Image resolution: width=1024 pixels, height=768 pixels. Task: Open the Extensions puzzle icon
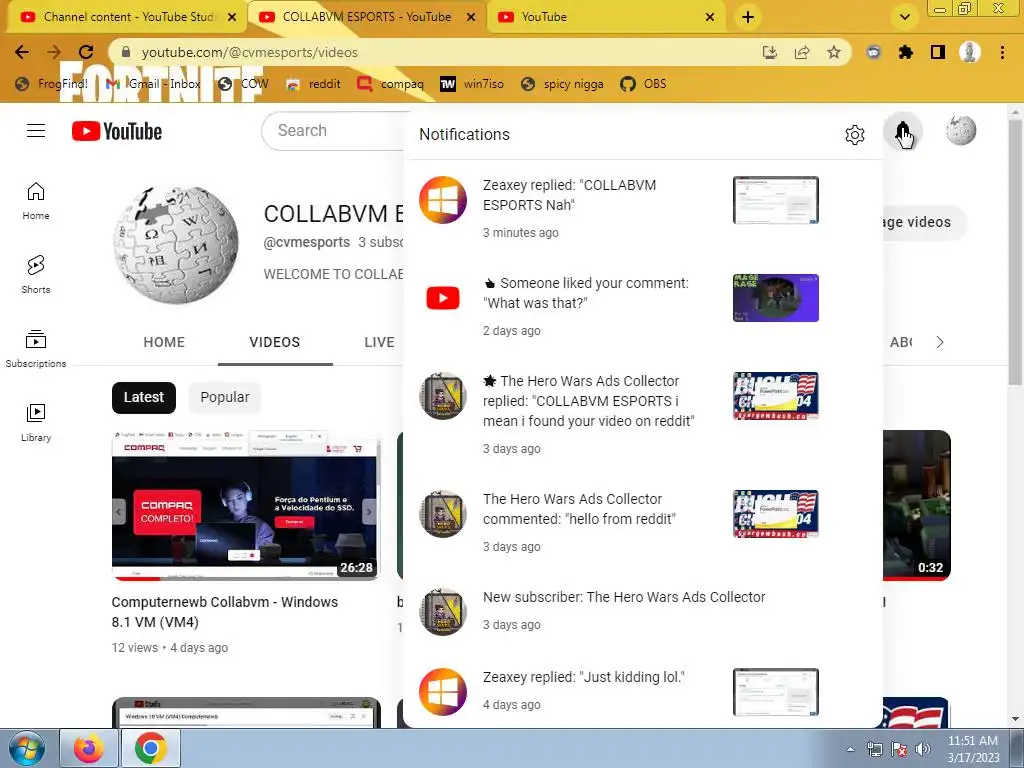pyautogui.click(x=906, y=52)
